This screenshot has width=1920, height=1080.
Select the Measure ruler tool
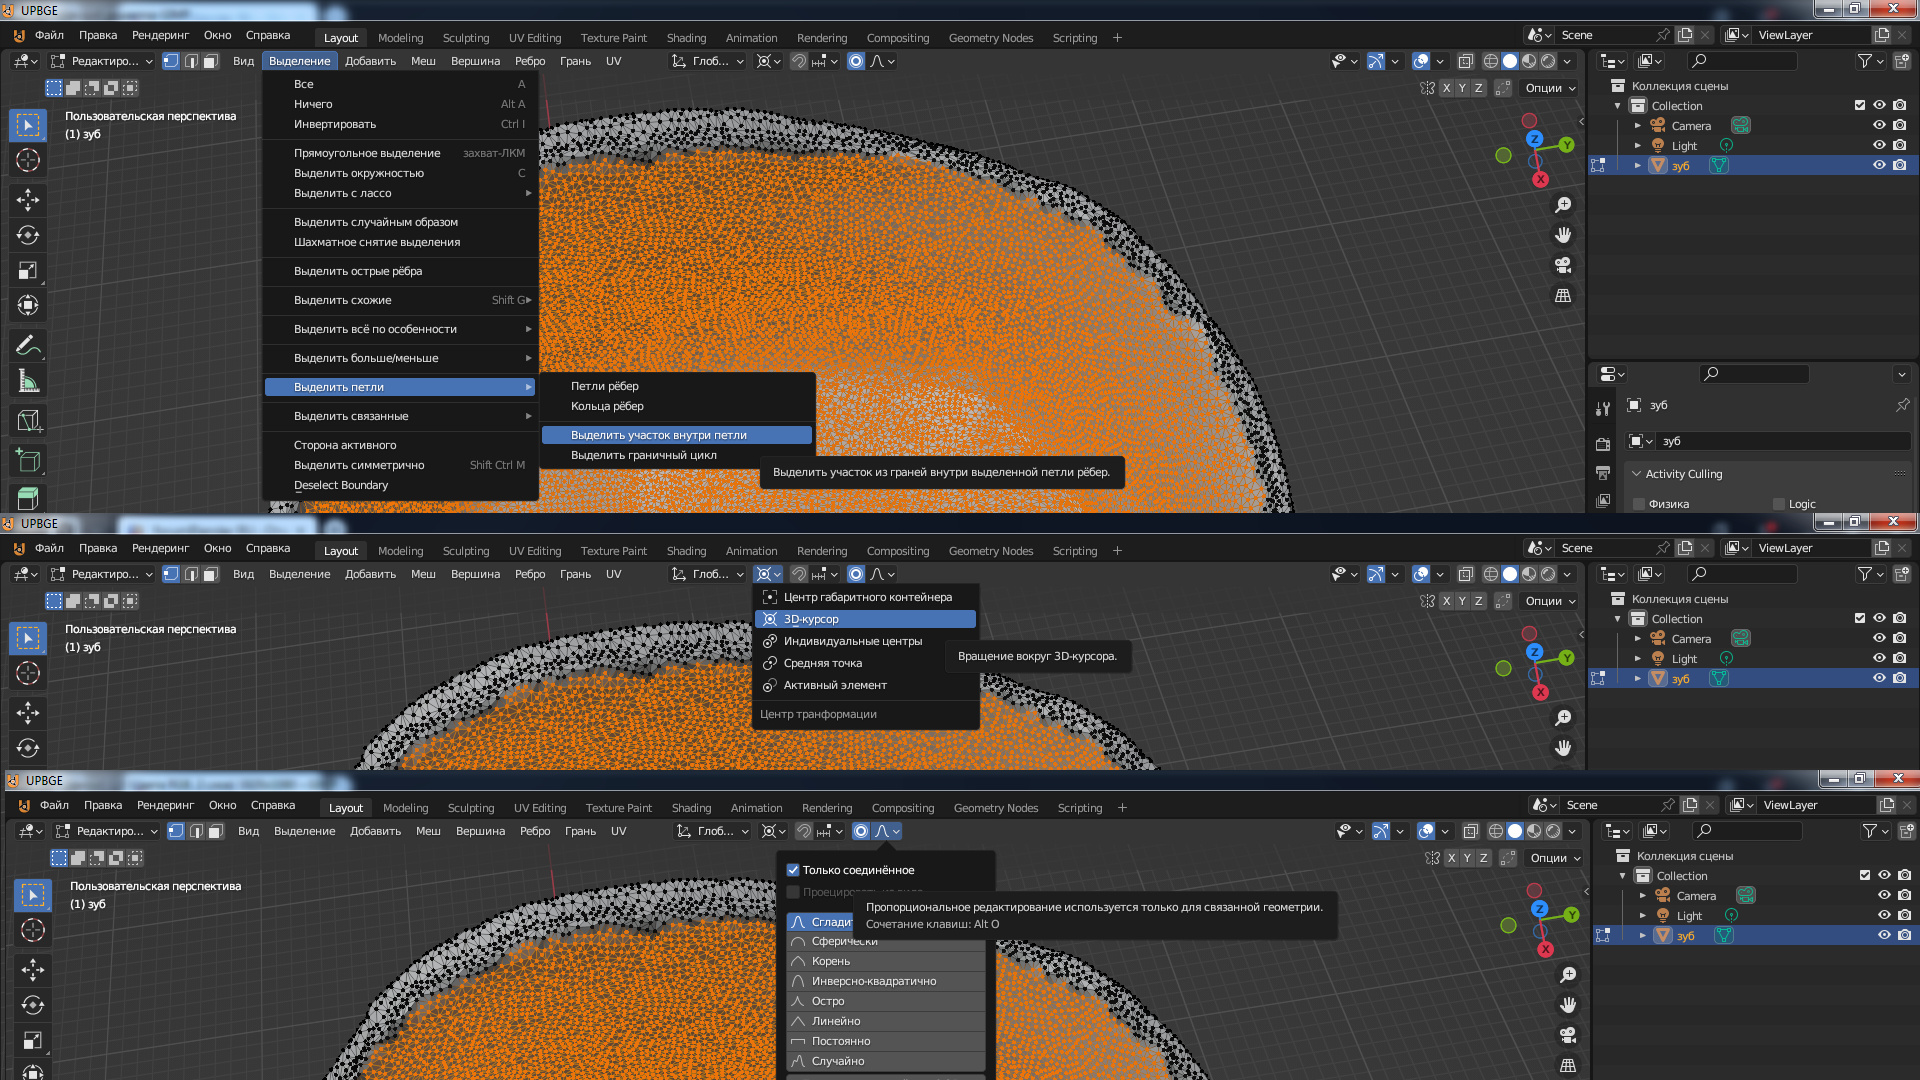tap(28, 382)
